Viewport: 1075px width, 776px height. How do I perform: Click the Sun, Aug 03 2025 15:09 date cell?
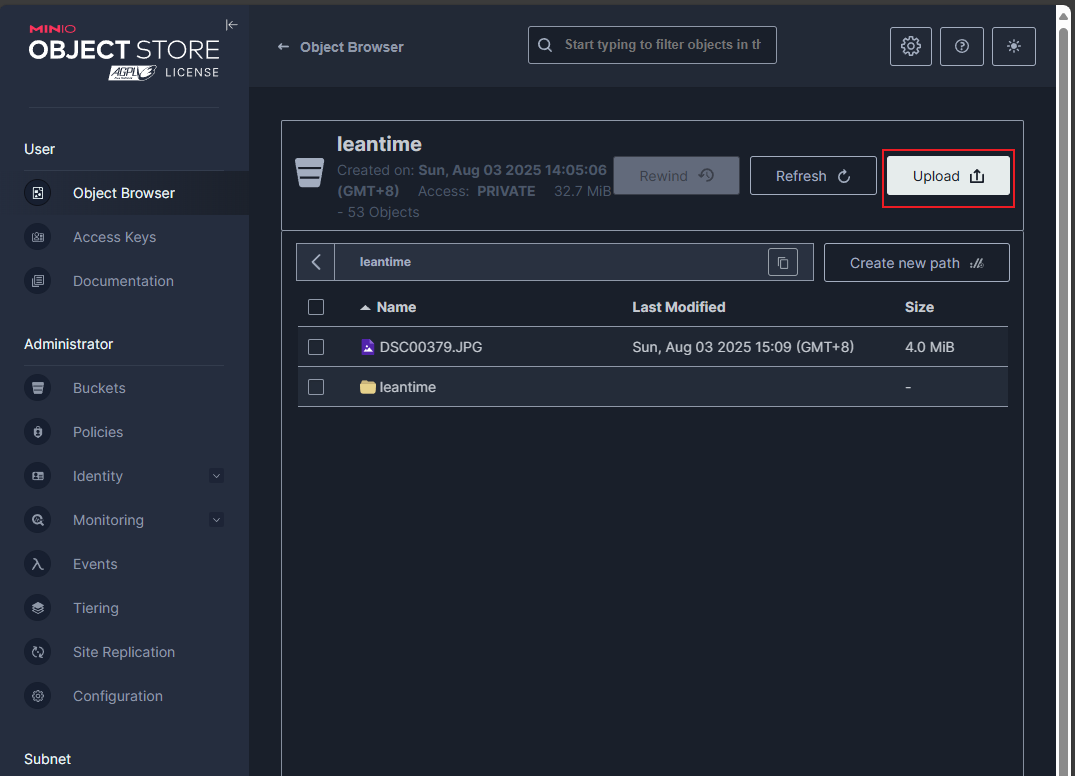tap(742, 347)
